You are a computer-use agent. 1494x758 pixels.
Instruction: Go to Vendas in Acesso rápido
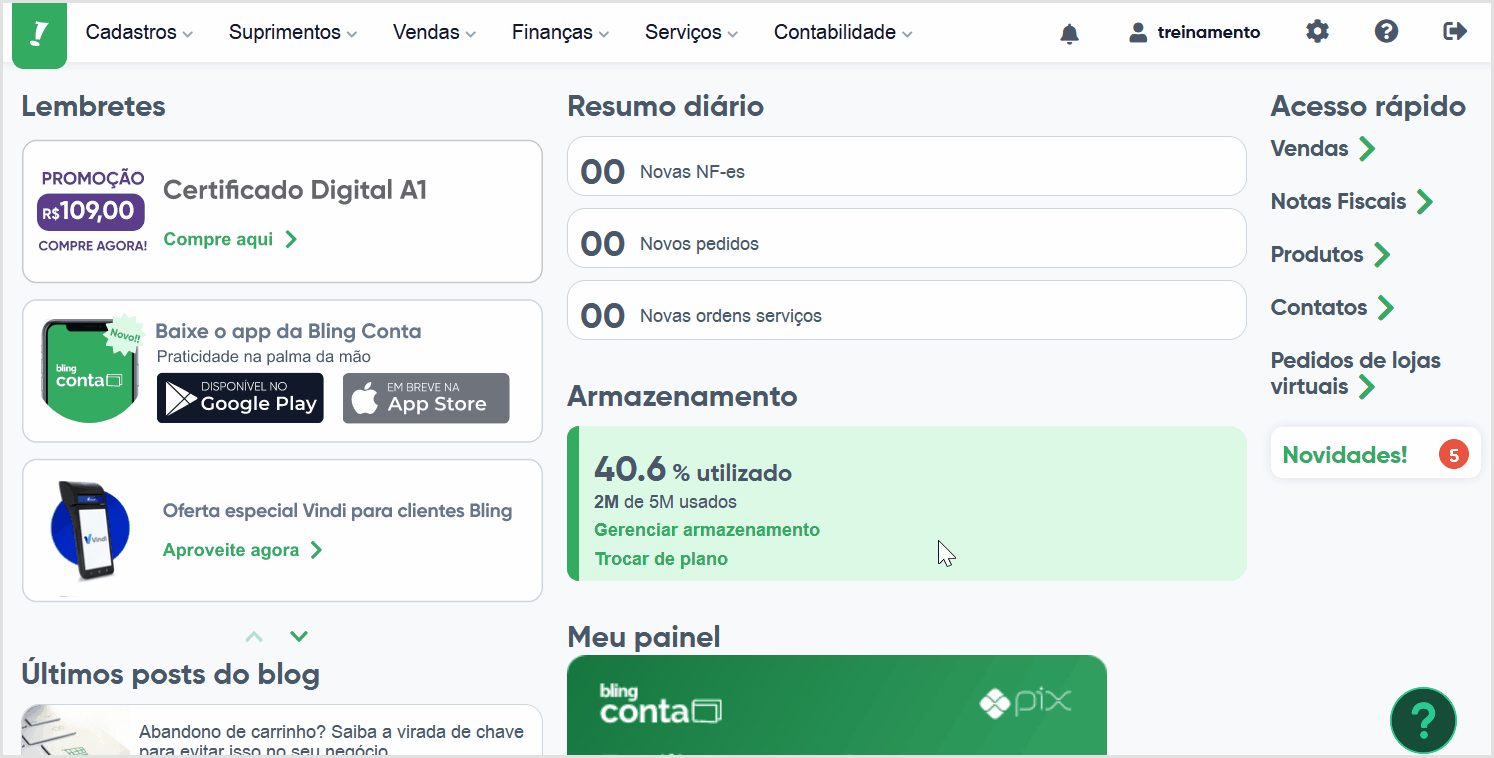coord(1310,149)
